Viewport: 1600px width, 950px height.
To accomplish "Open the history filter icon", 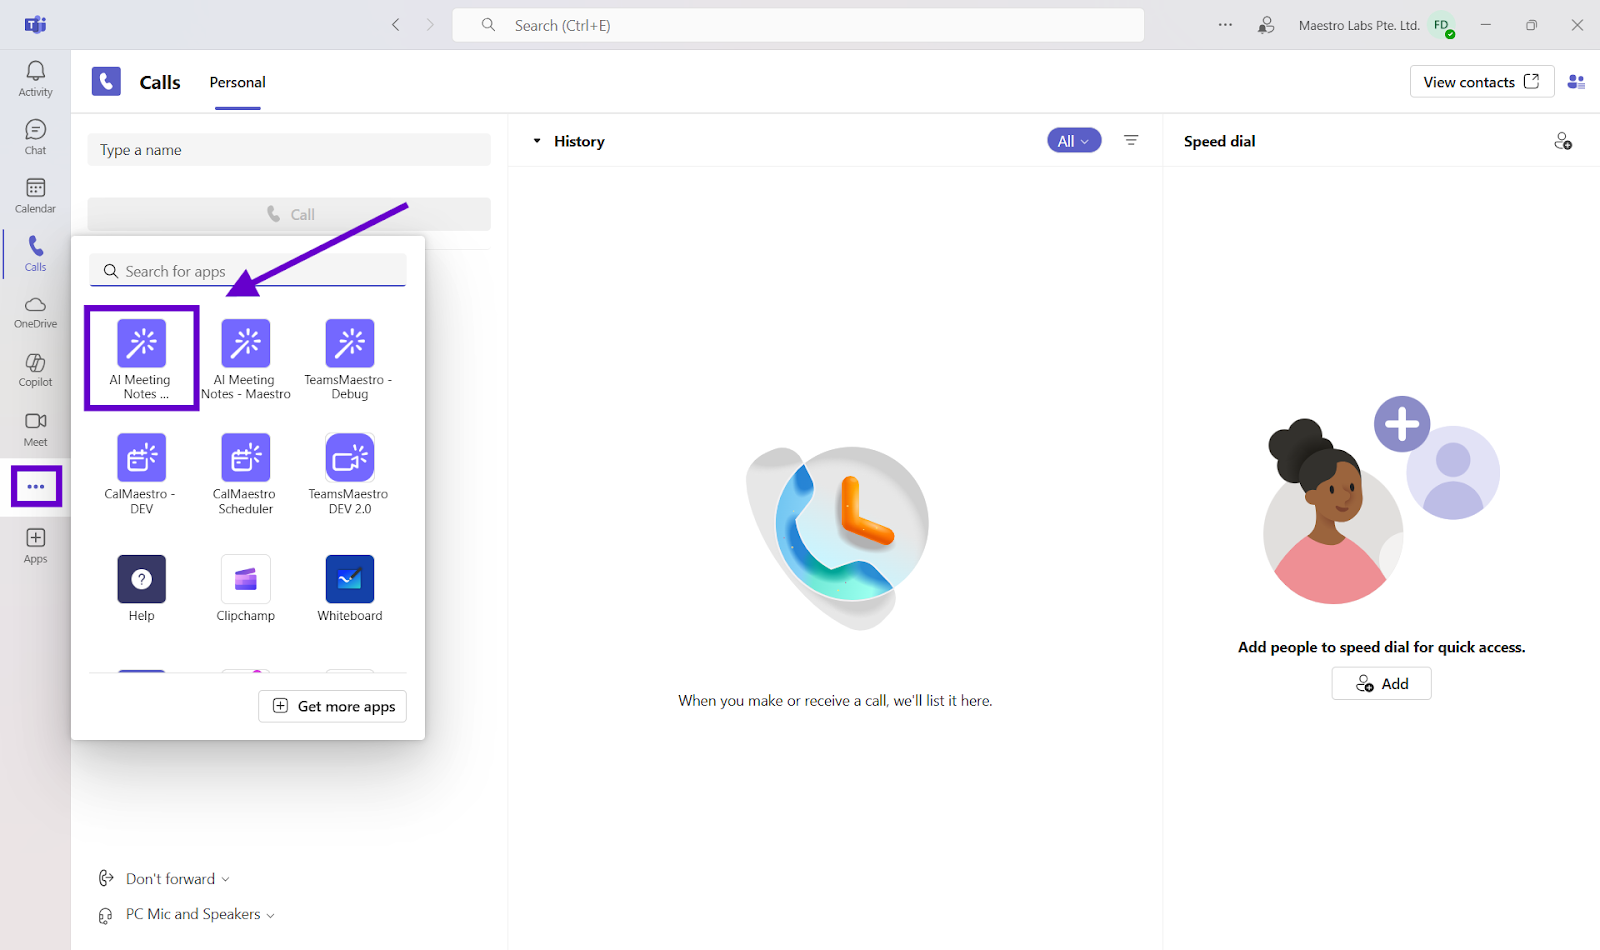I will [1131, 141].
